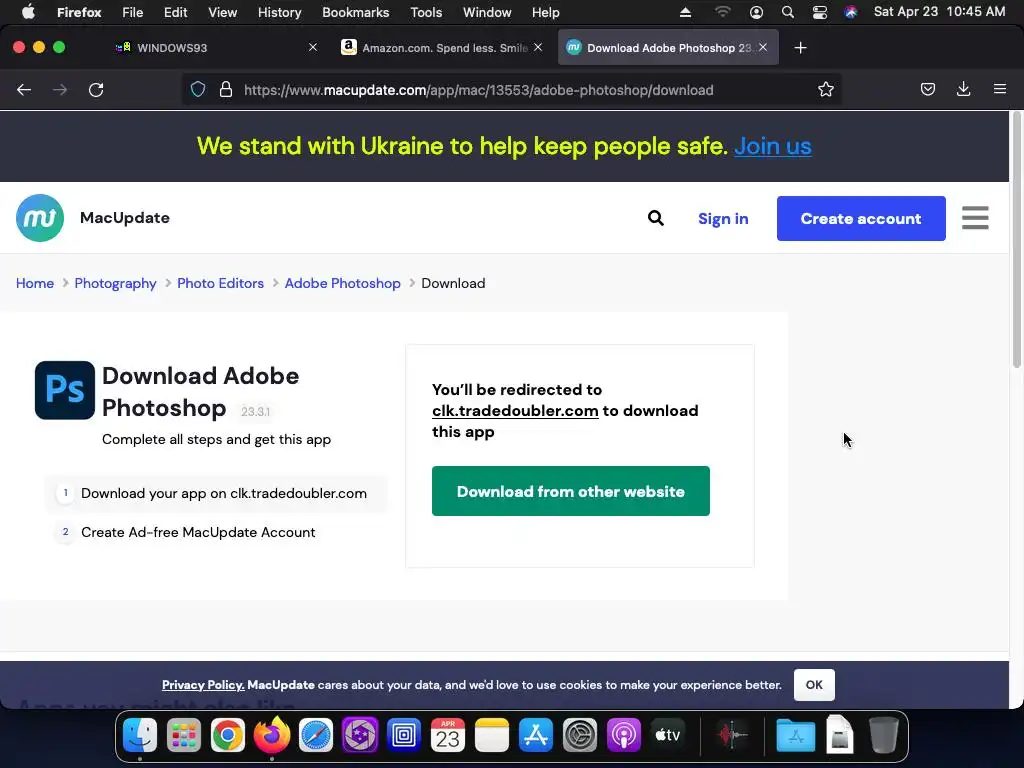The height and width of the screenshot is (768, 1024).
Task: Close the Amazon.com tab
Action: pos(537,47)
